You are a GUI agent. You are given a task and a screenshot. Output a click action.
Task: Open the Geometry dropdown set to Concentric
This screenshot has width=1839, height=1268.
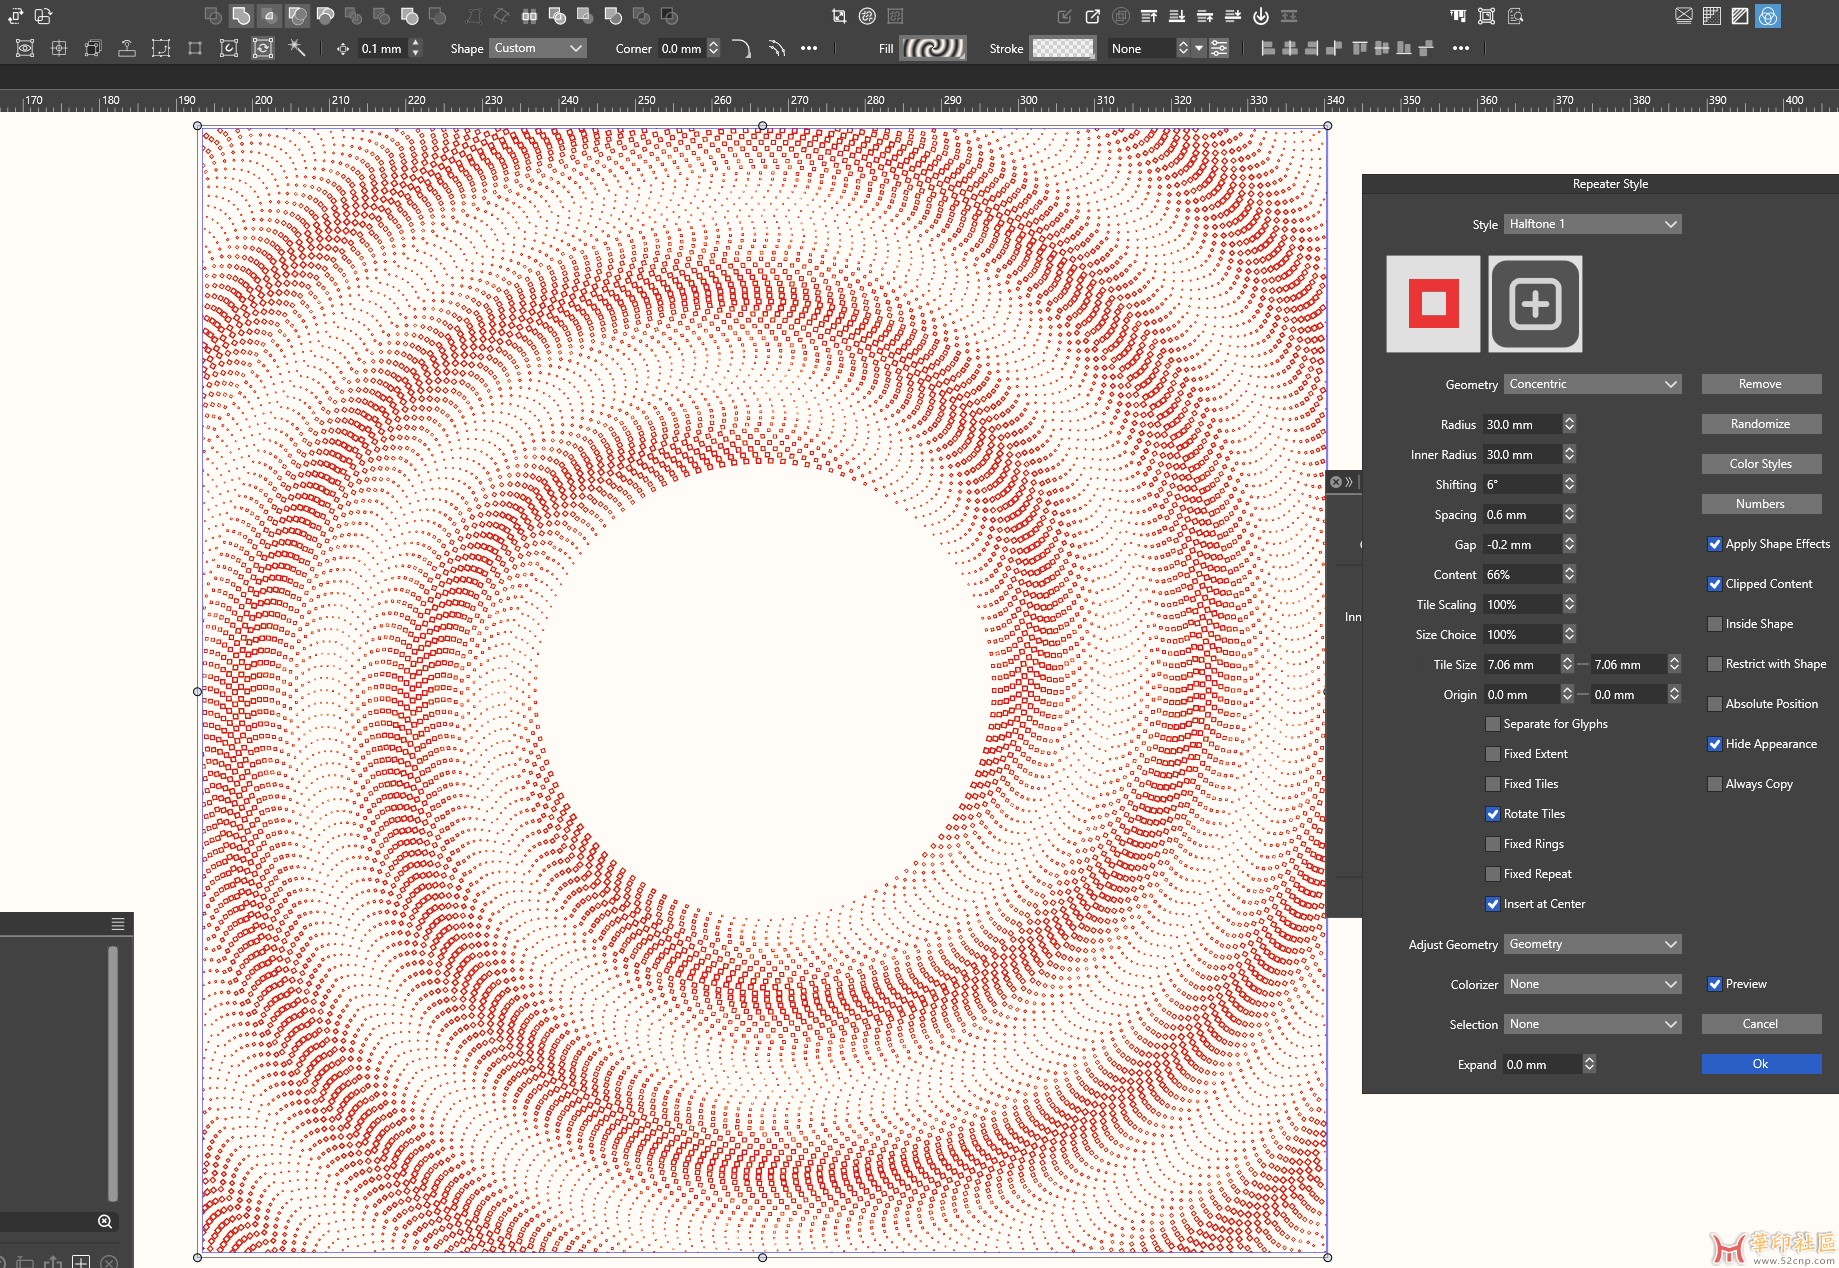point(1593,384)
